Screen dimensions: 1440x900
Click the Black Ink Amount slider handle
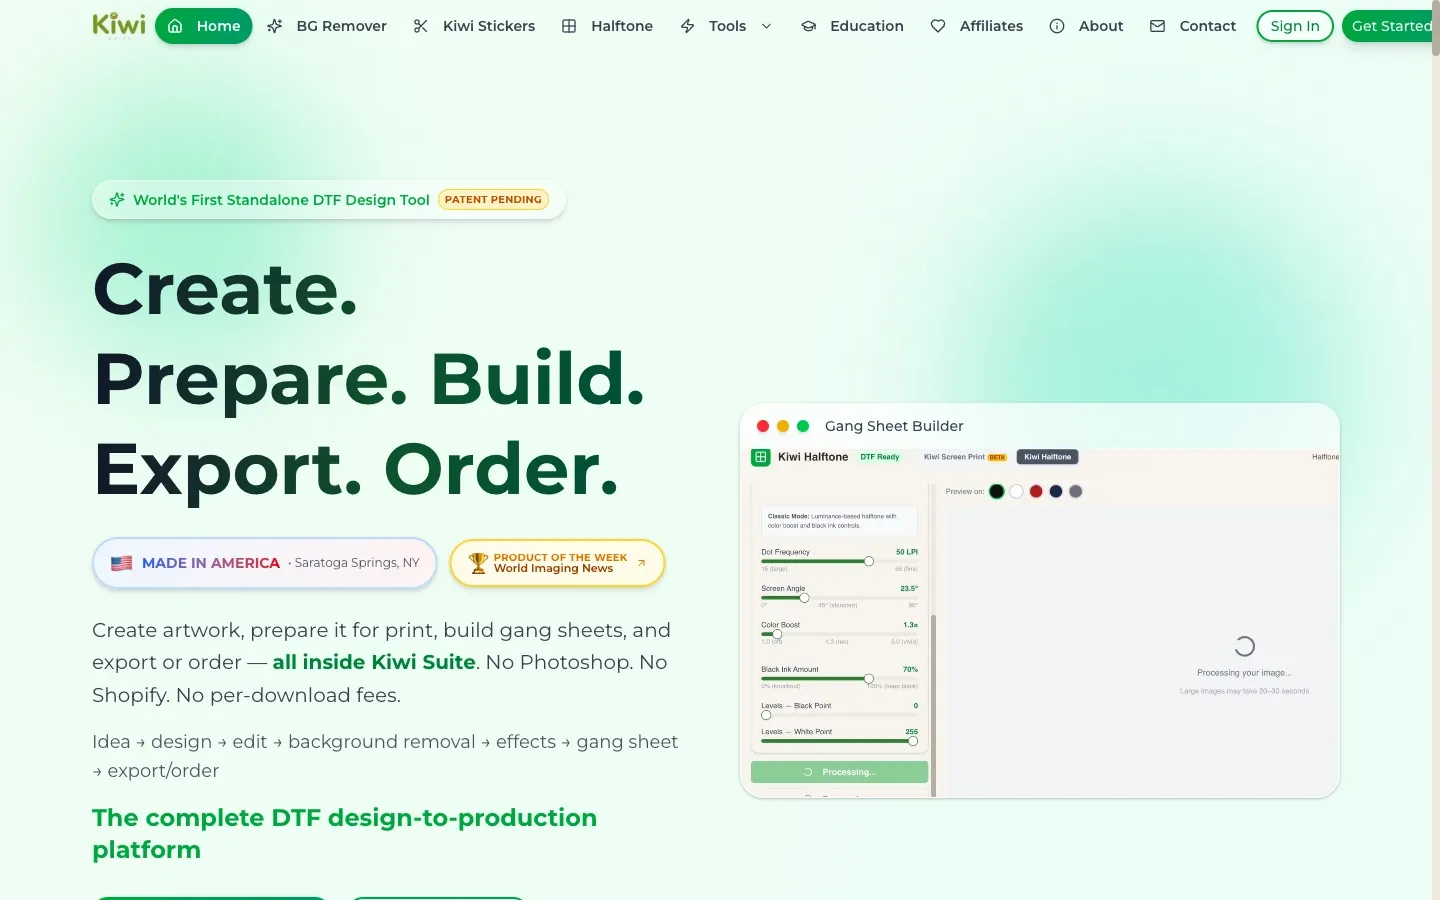point(869,679)
